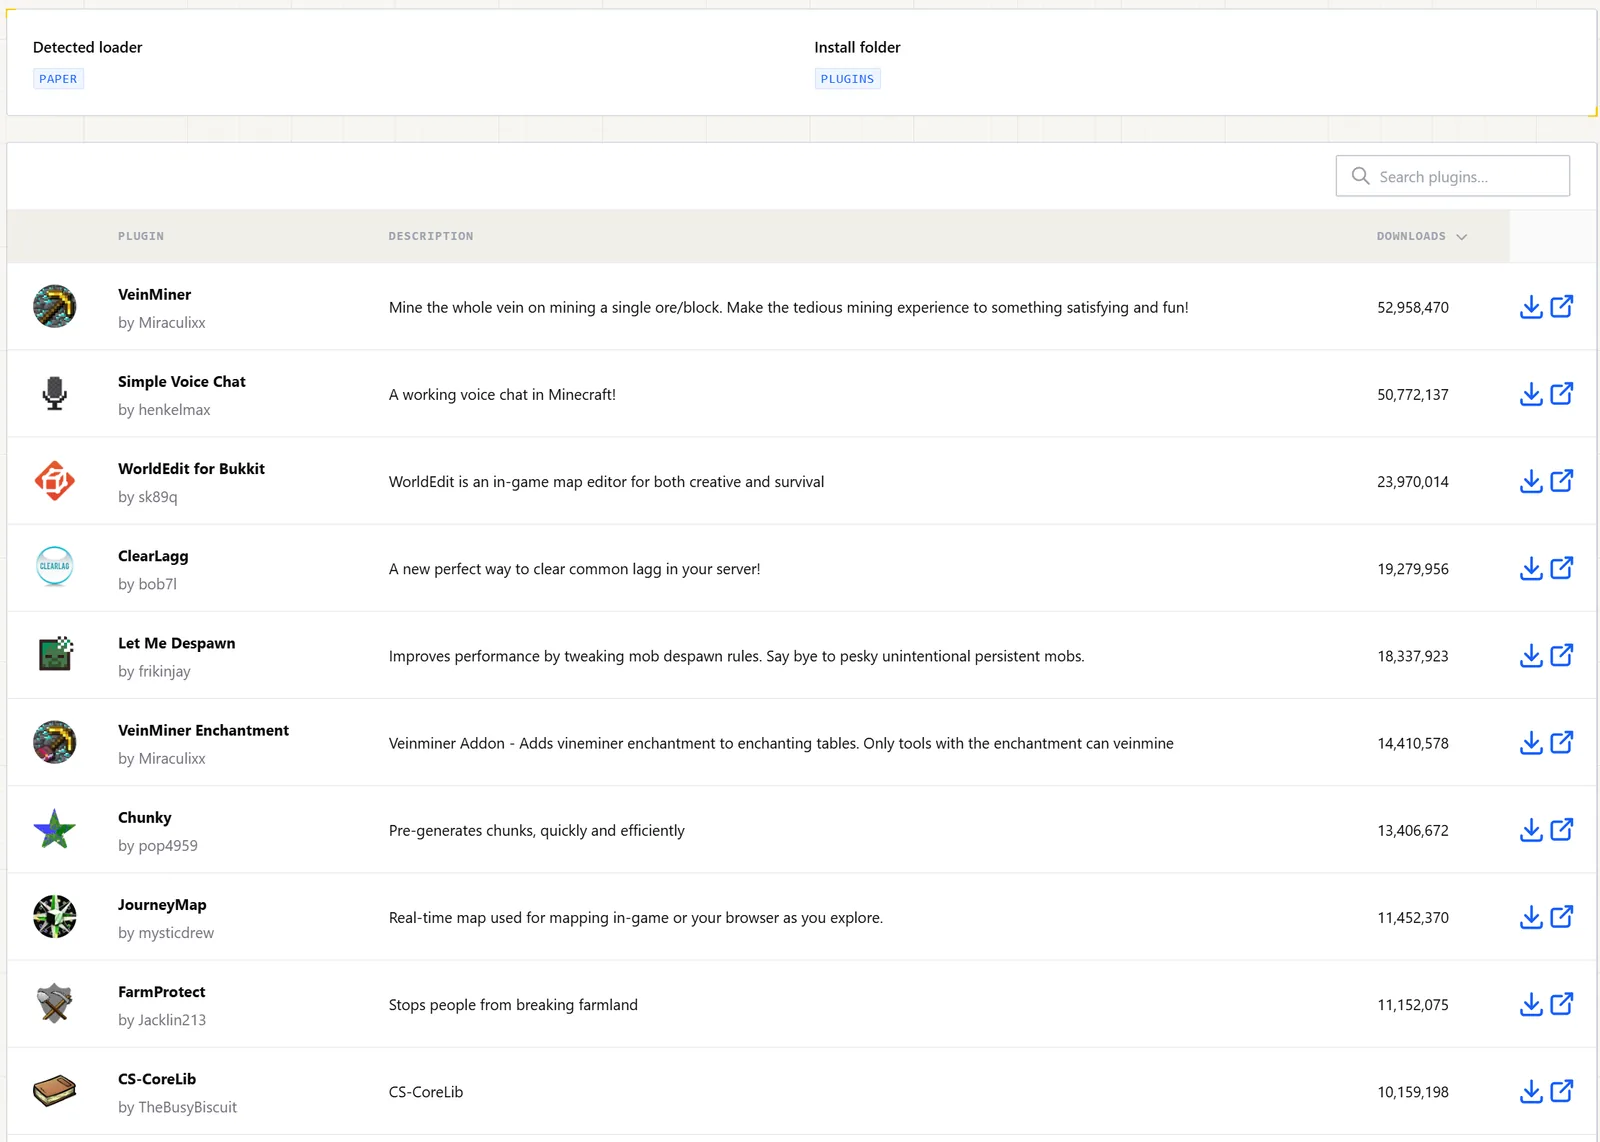Click author 'by TheBusyBiscuit'
Screen dimensions: 1600x1142
click(177, 1107)
